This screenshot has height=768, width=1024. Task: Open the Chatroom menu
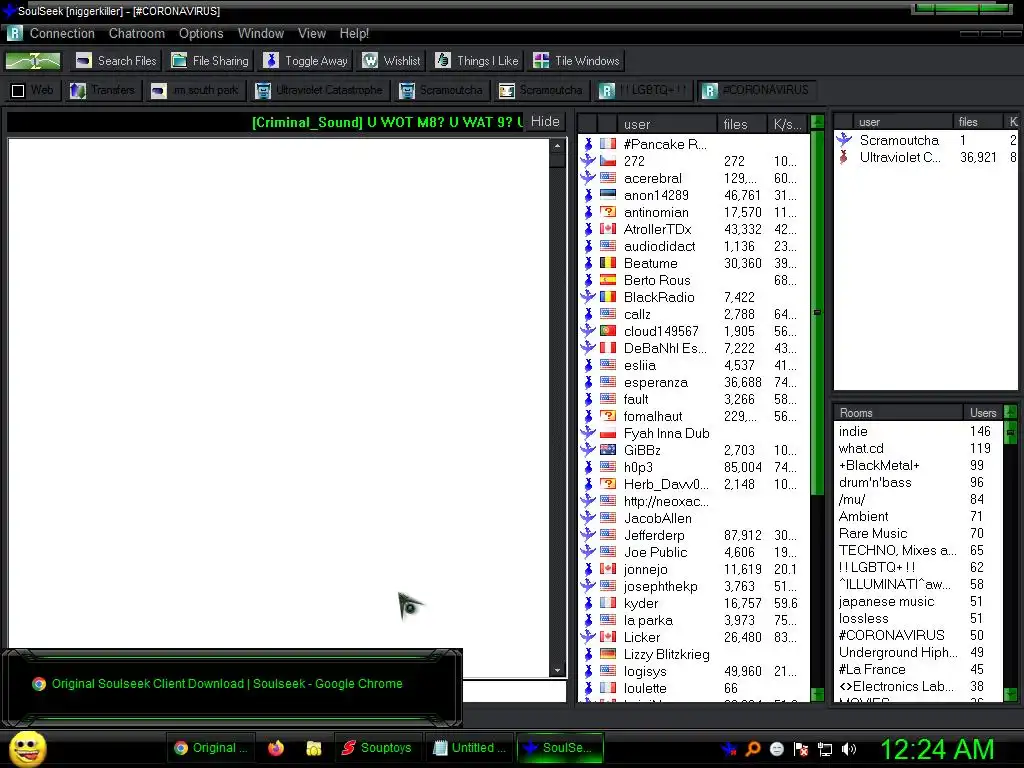[x=136, y=33]
